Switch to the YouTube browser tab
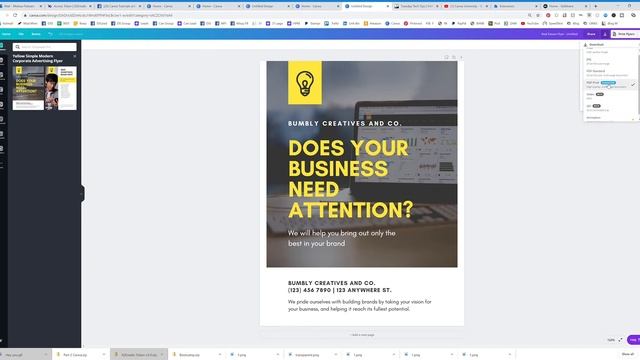Image resolution: width=640 pixels, height=360 pixels. point(465,6)
